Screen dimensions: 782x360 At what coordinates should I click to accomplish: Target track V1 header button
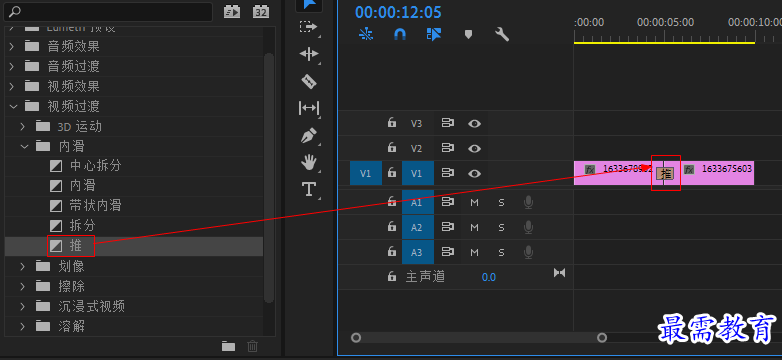pyautogui.click(x=417, y=173)
